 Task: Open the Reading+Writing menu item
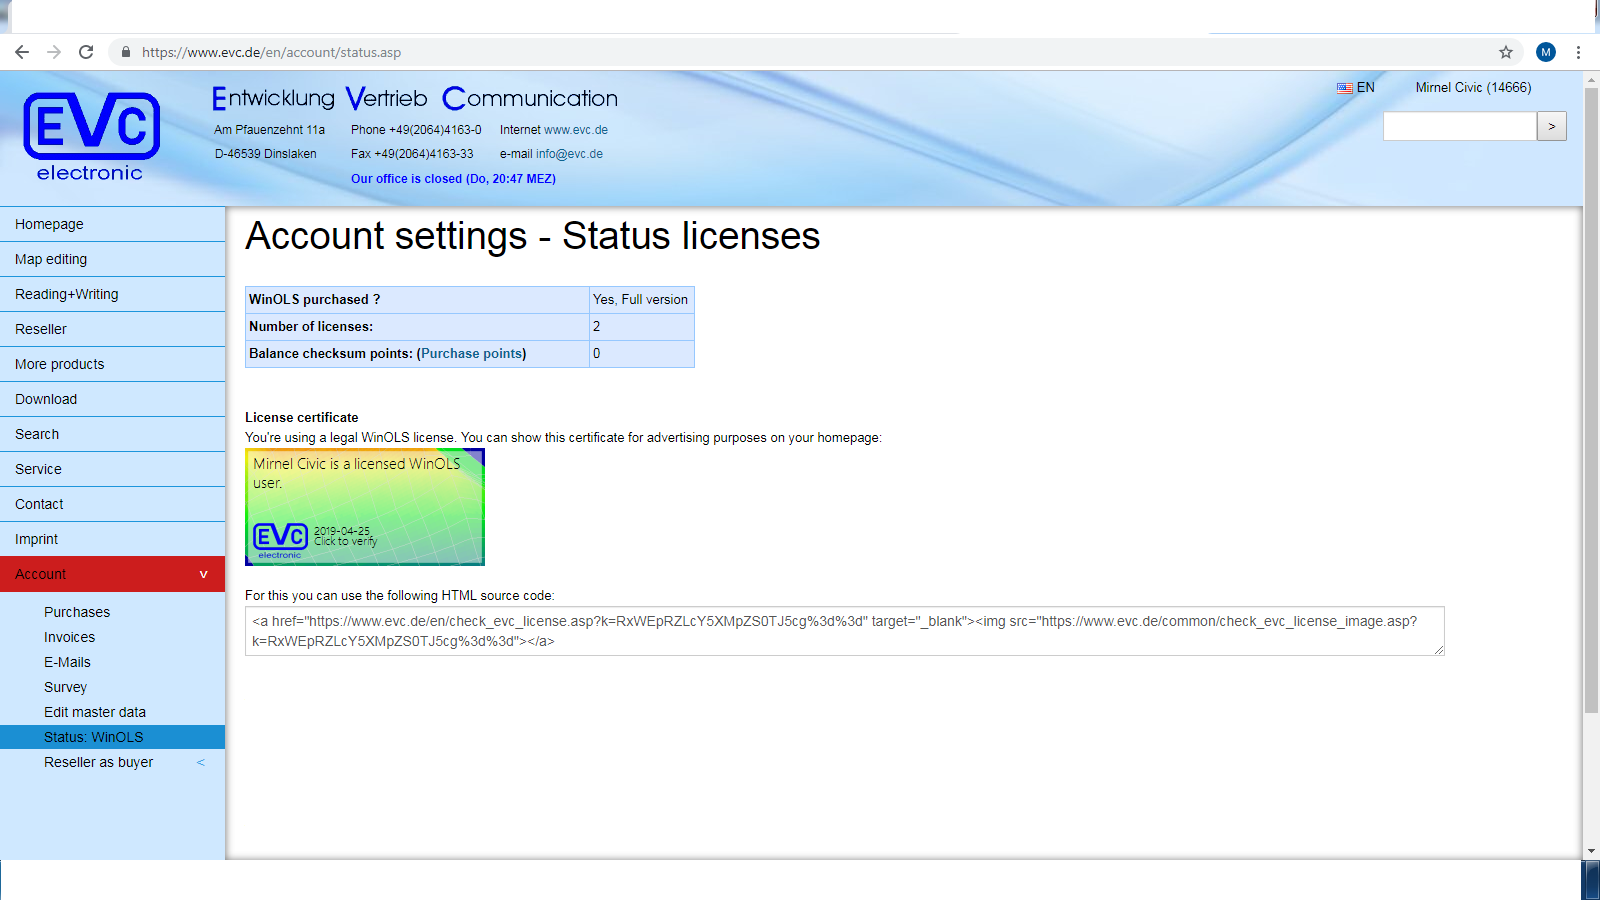point(112,294)
